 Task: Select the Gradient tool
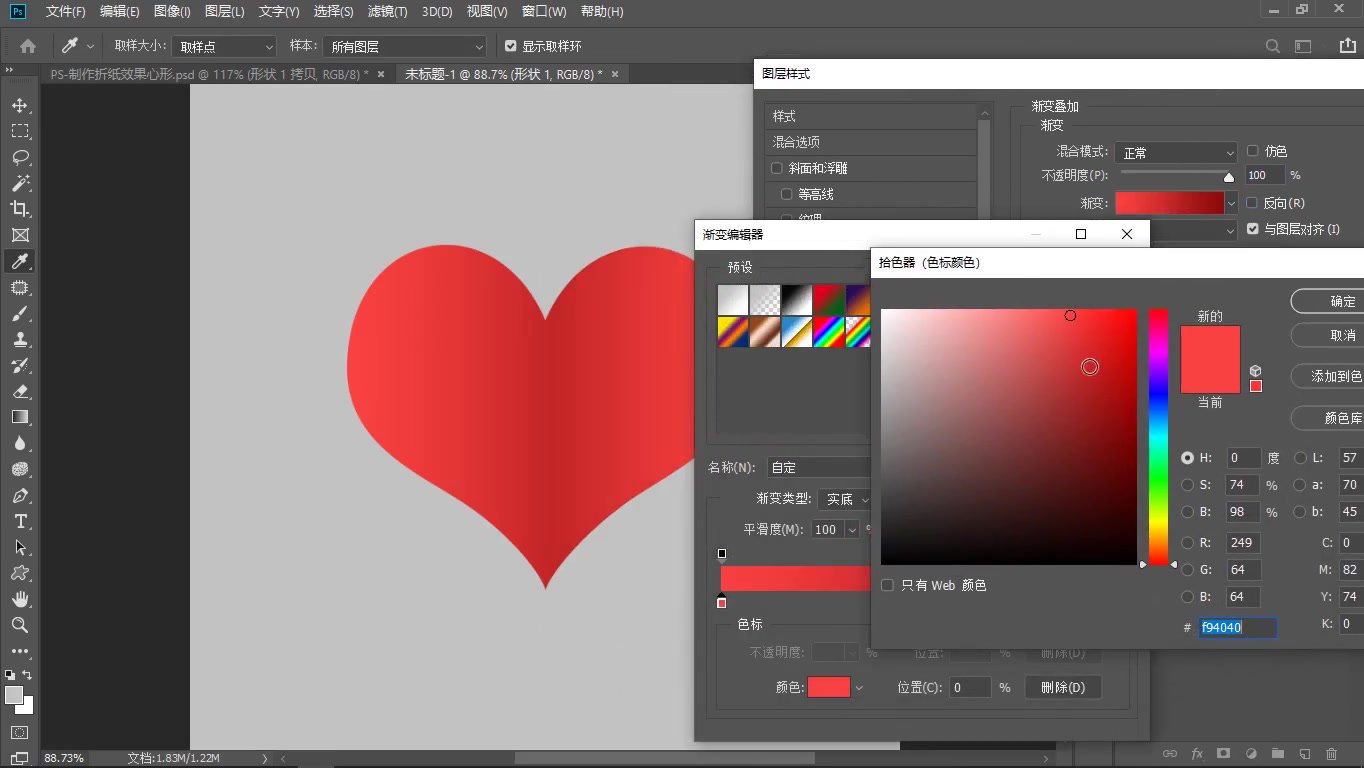(20, 417)
